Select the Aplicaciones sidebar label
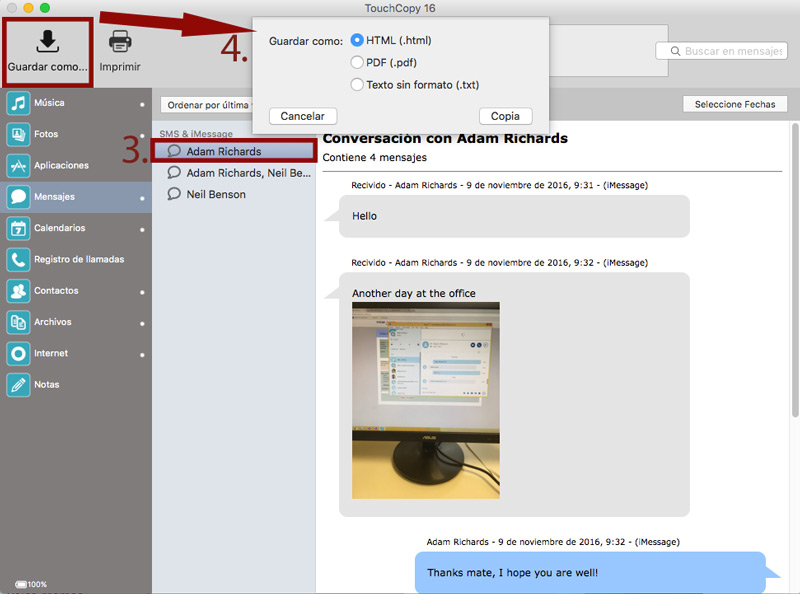Viewport: 800px width, 594px height. pos(61,165)
